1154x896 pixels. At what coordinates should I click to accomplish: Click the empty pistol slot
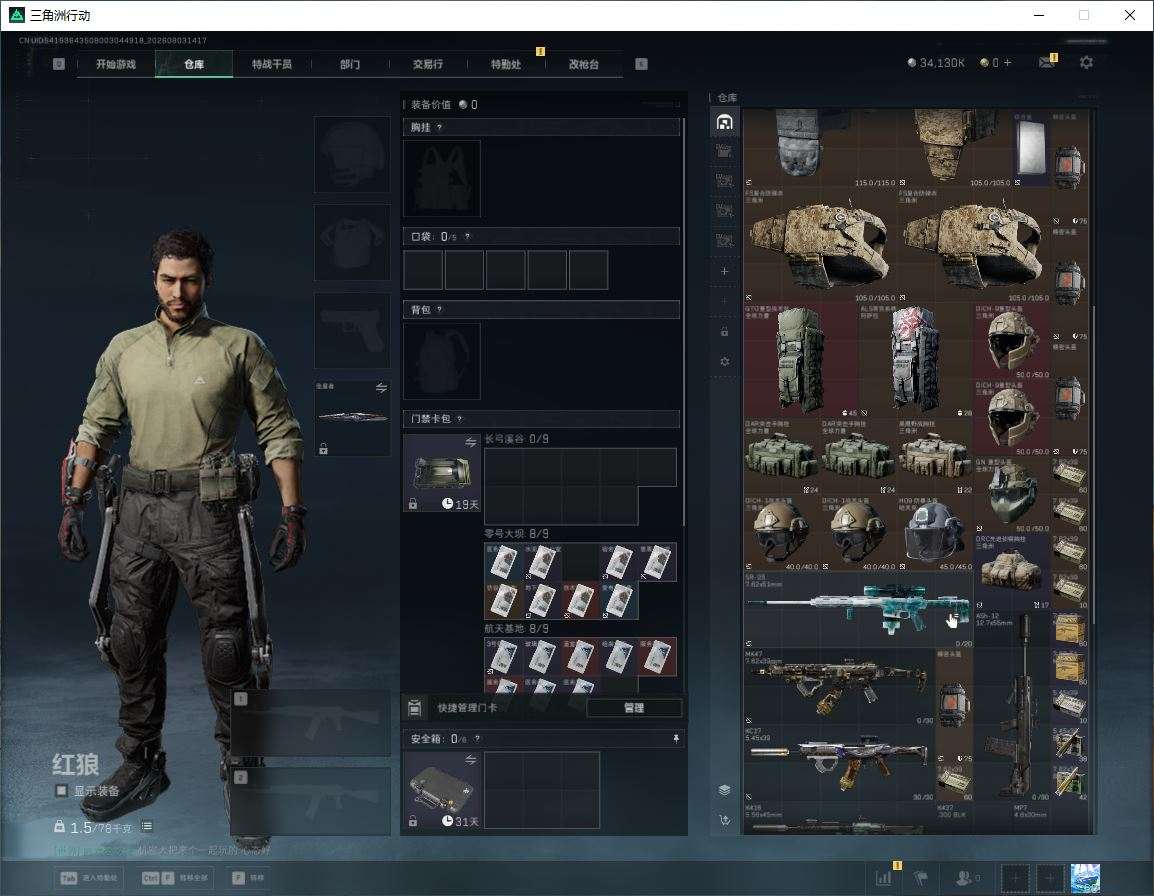coord(352,331)
